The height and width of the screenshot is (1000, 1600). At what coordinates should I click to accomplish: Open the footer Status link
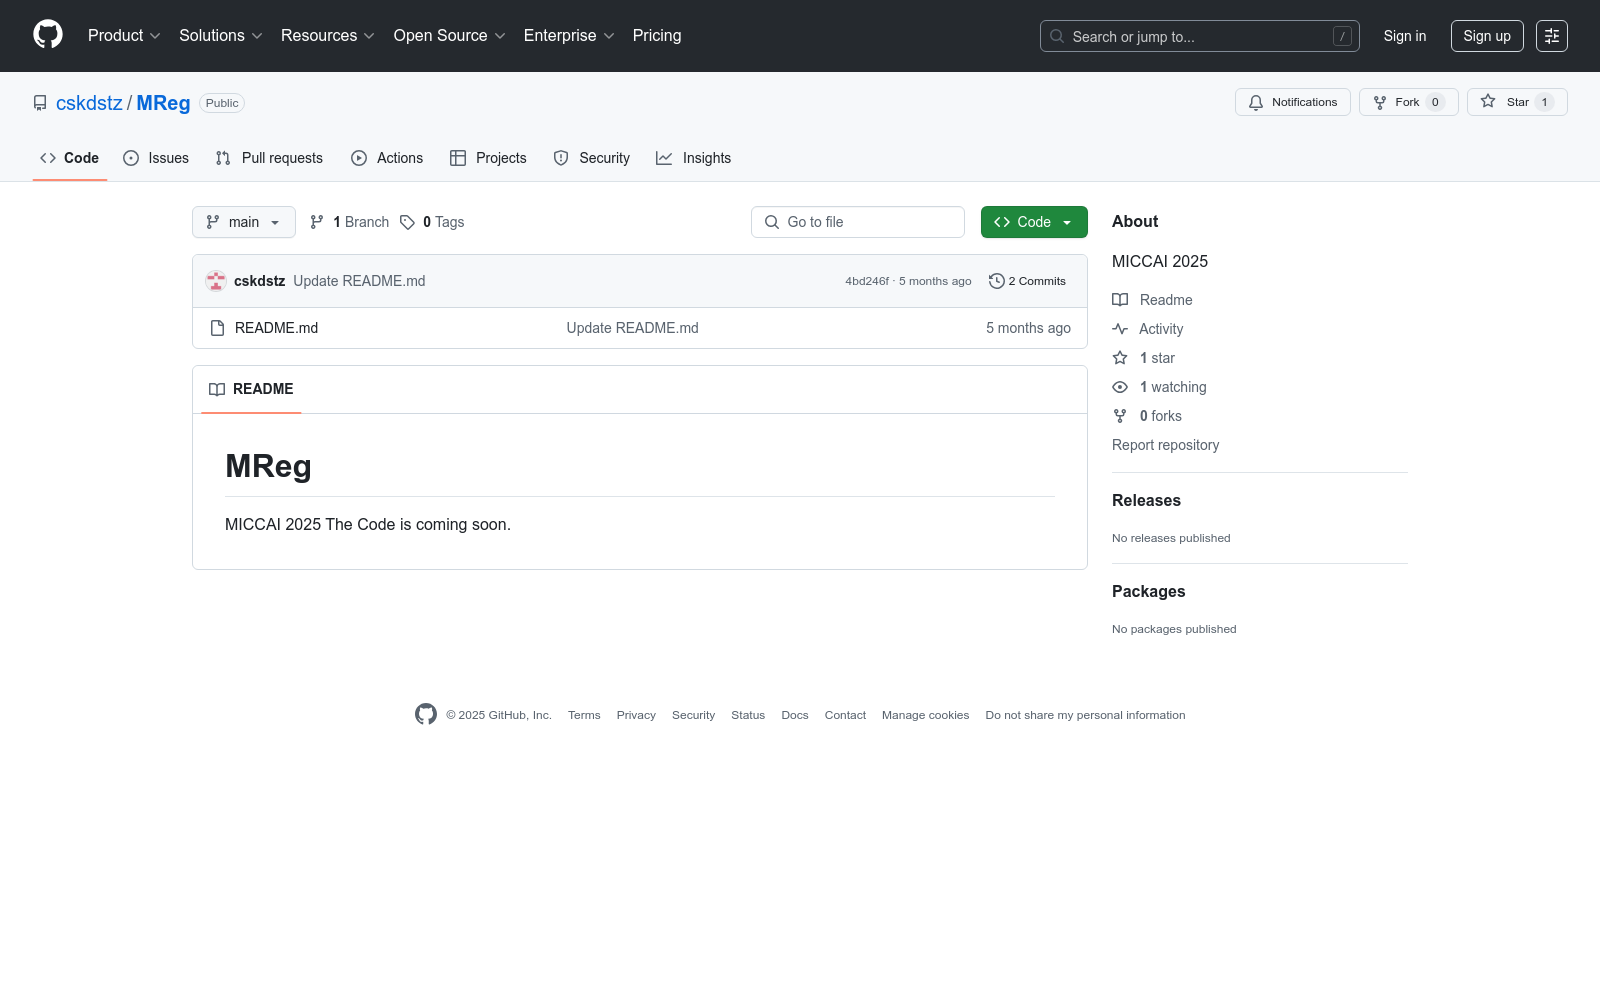[x=748, y=715]
